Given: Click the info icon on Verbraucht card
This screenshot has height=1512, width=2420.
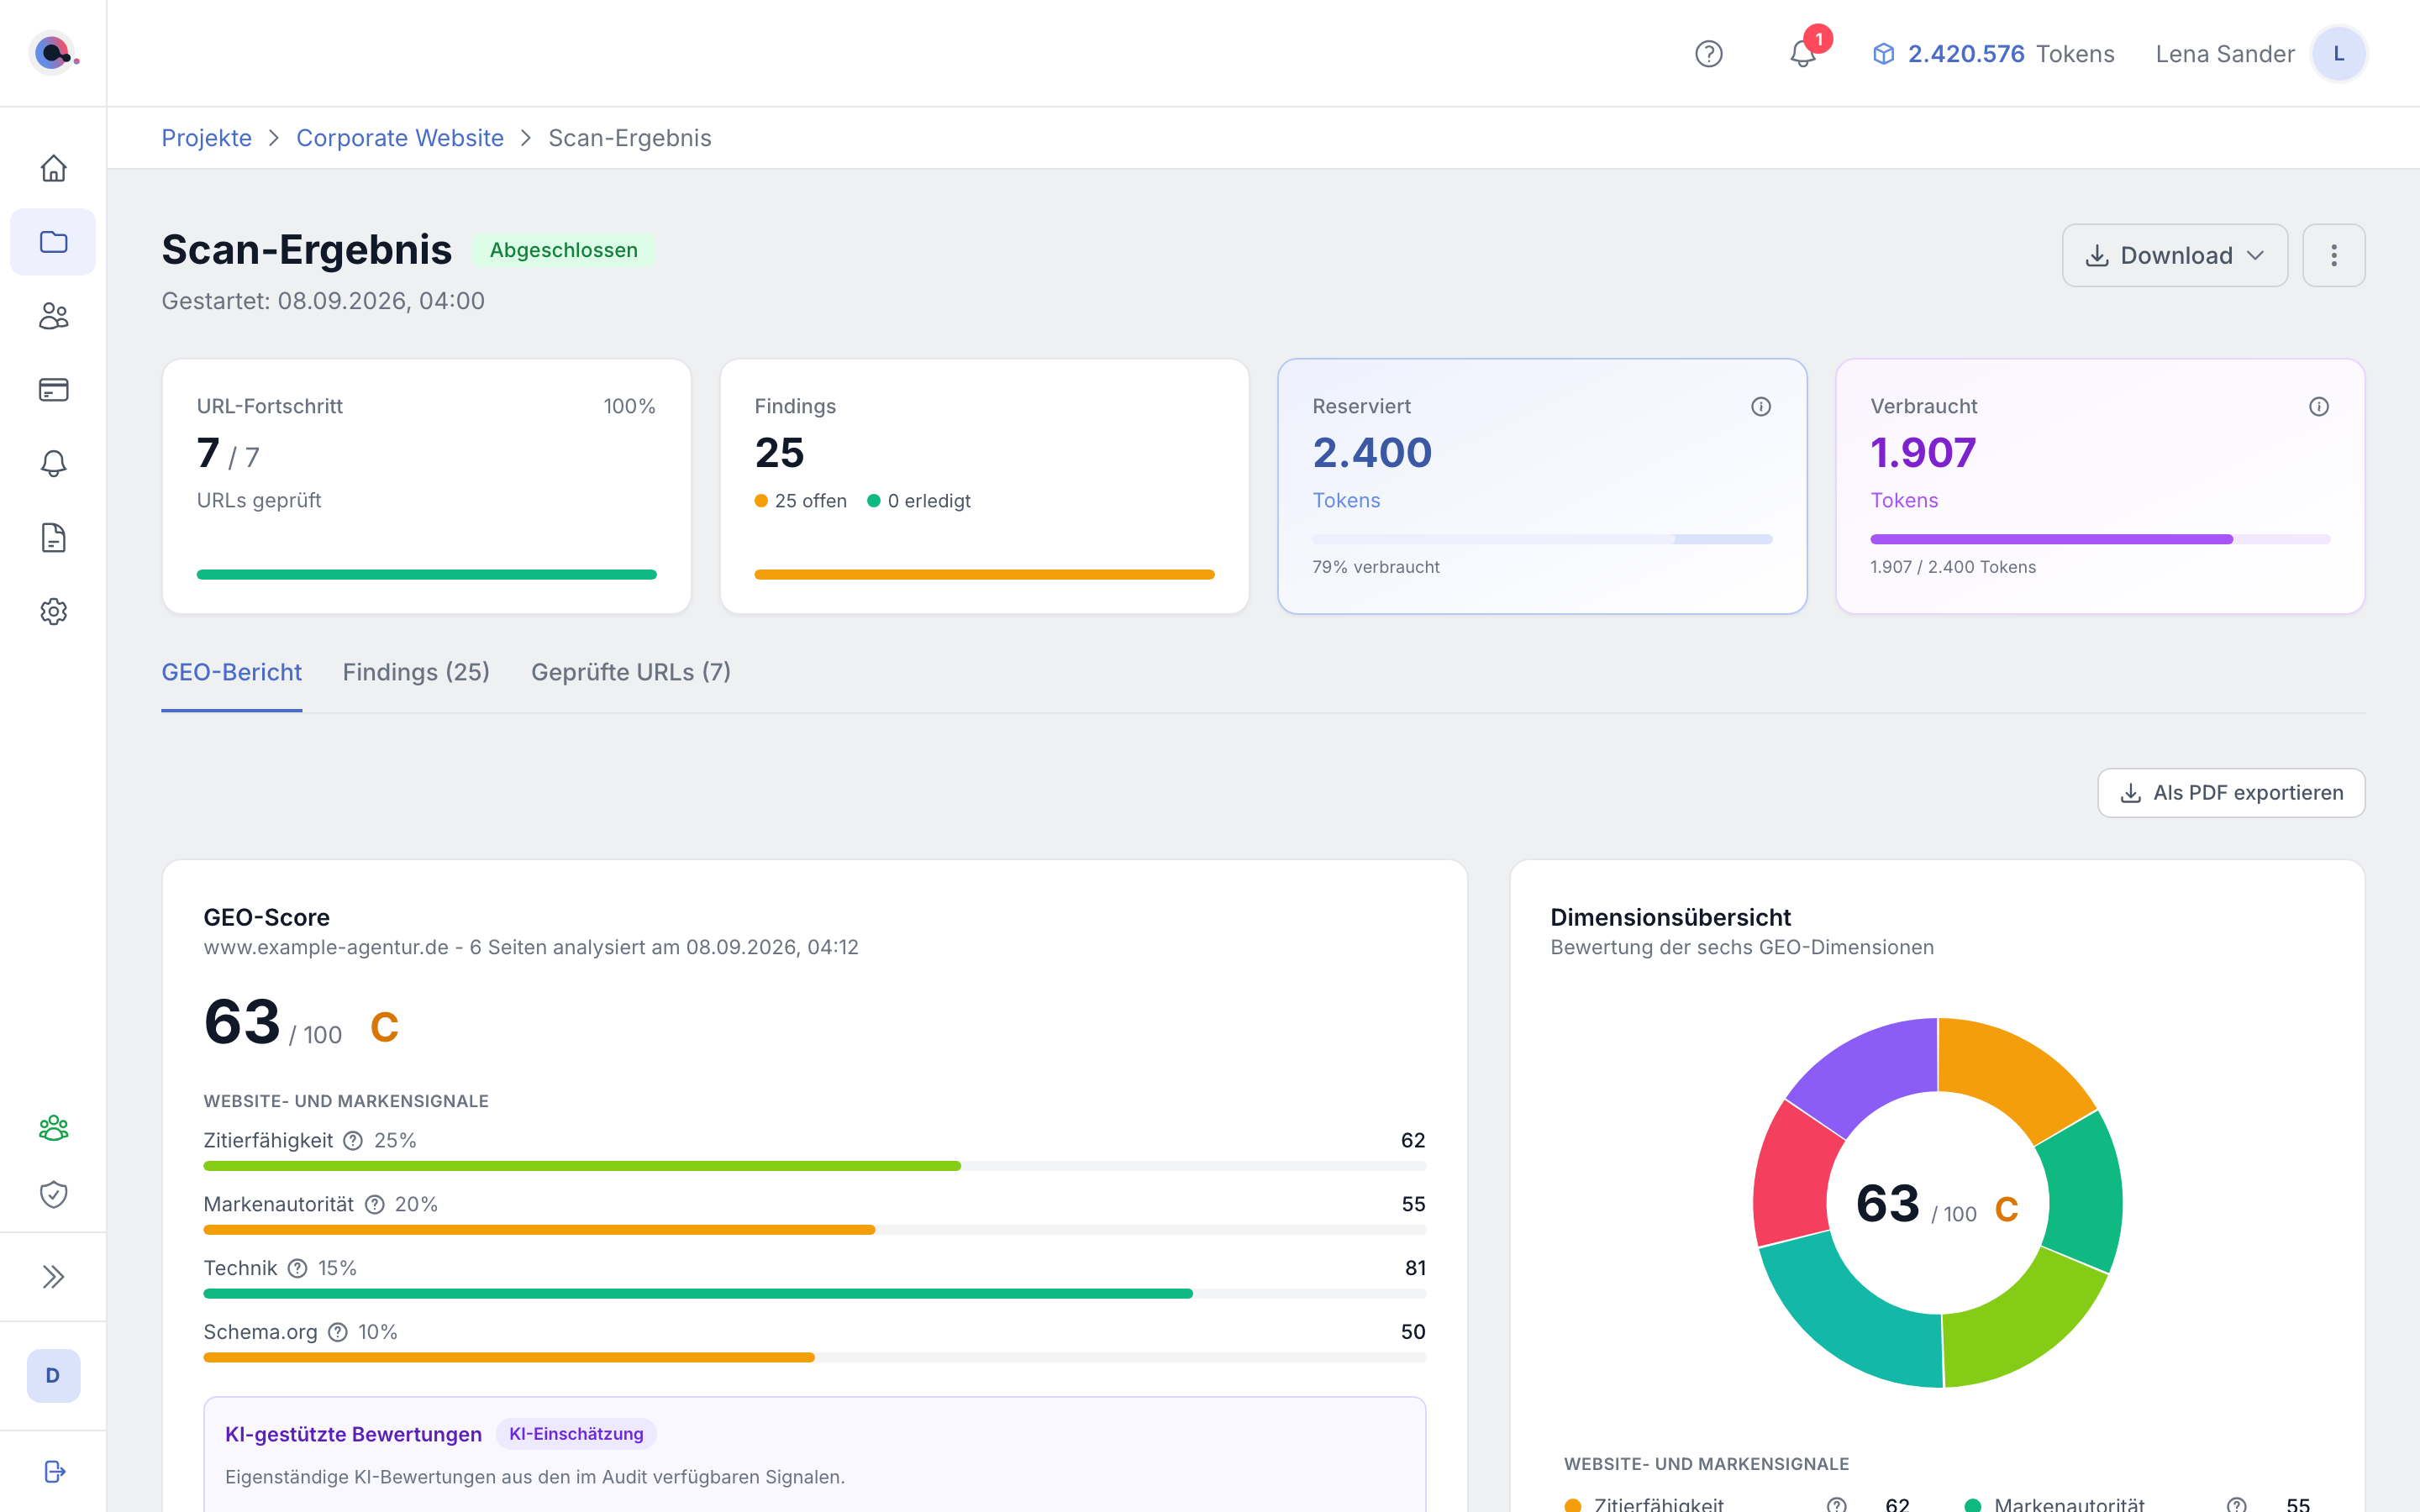Looking at the screenshot, I should (2319, 406).
